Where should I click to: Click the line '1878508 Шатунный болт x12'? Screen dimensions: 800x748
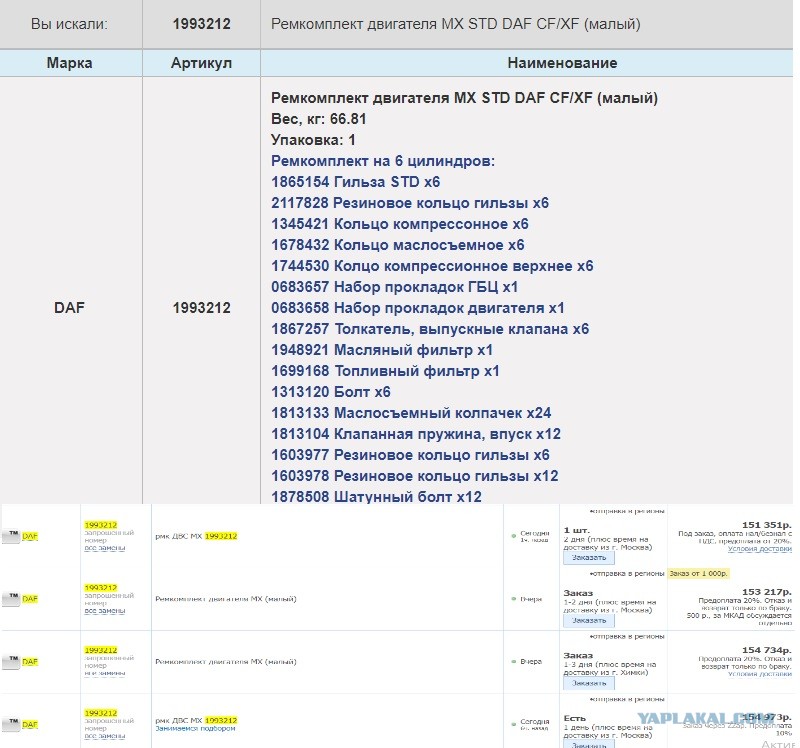point(376,496)
